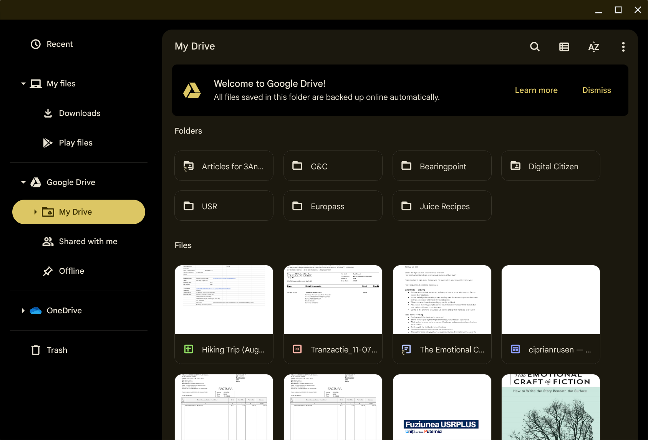Select the Tranzactie_11-07 file thumbnail
The height and width of the screenshot is (440, 648).
(x=333, y=300)
